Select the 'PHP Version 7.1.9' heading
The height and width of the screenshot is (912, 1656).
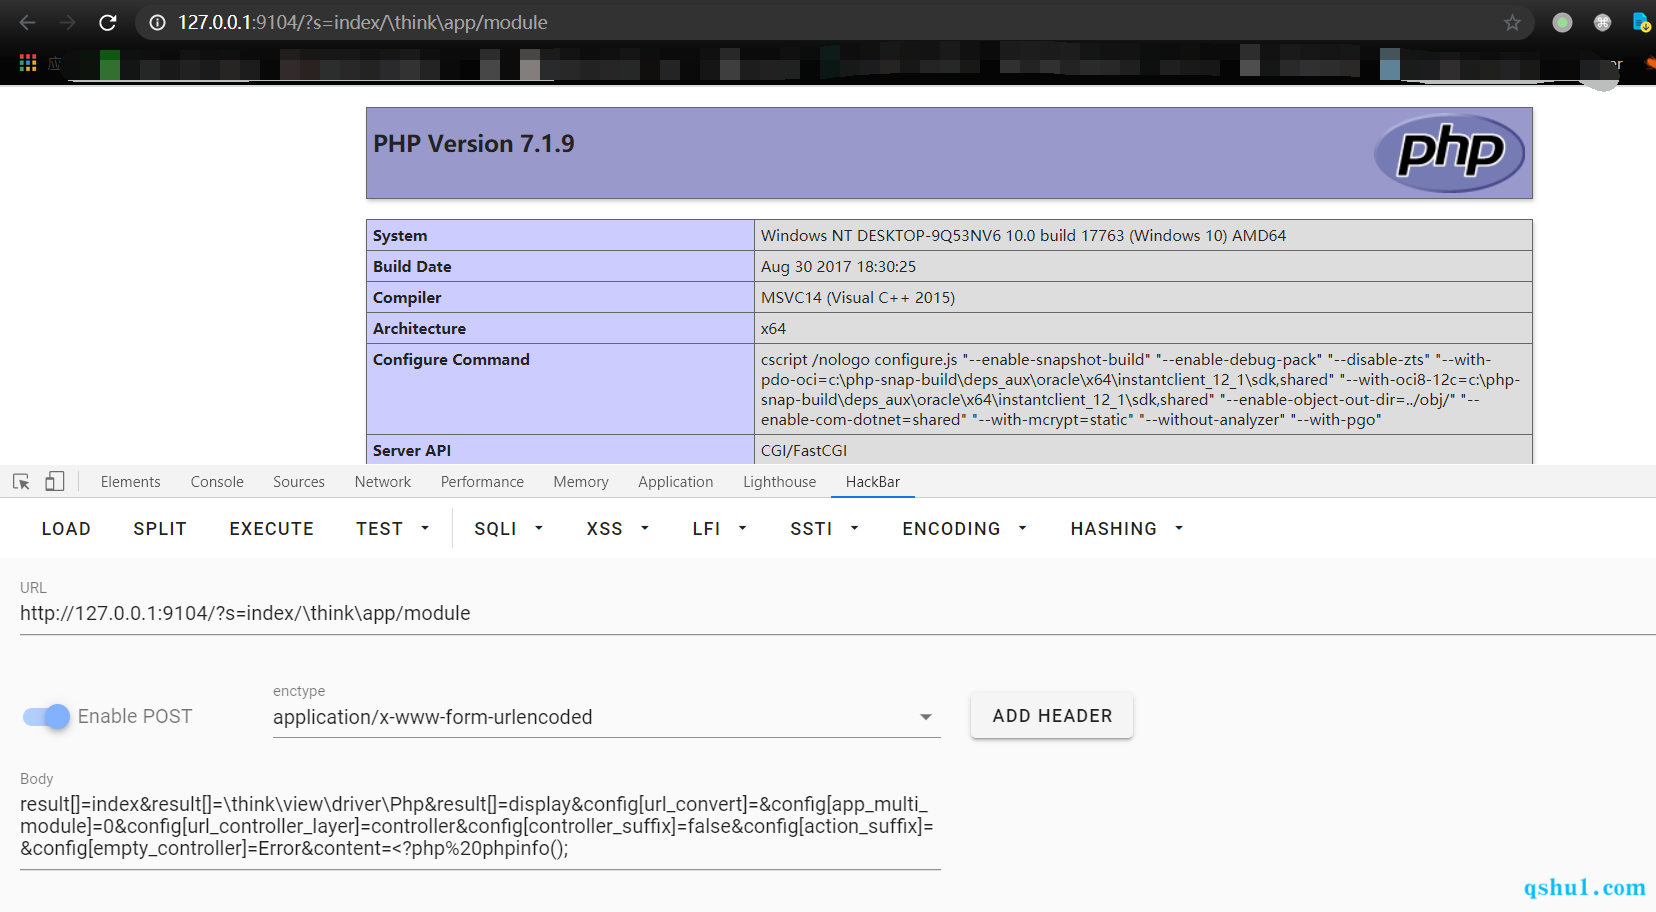(474, 144)
